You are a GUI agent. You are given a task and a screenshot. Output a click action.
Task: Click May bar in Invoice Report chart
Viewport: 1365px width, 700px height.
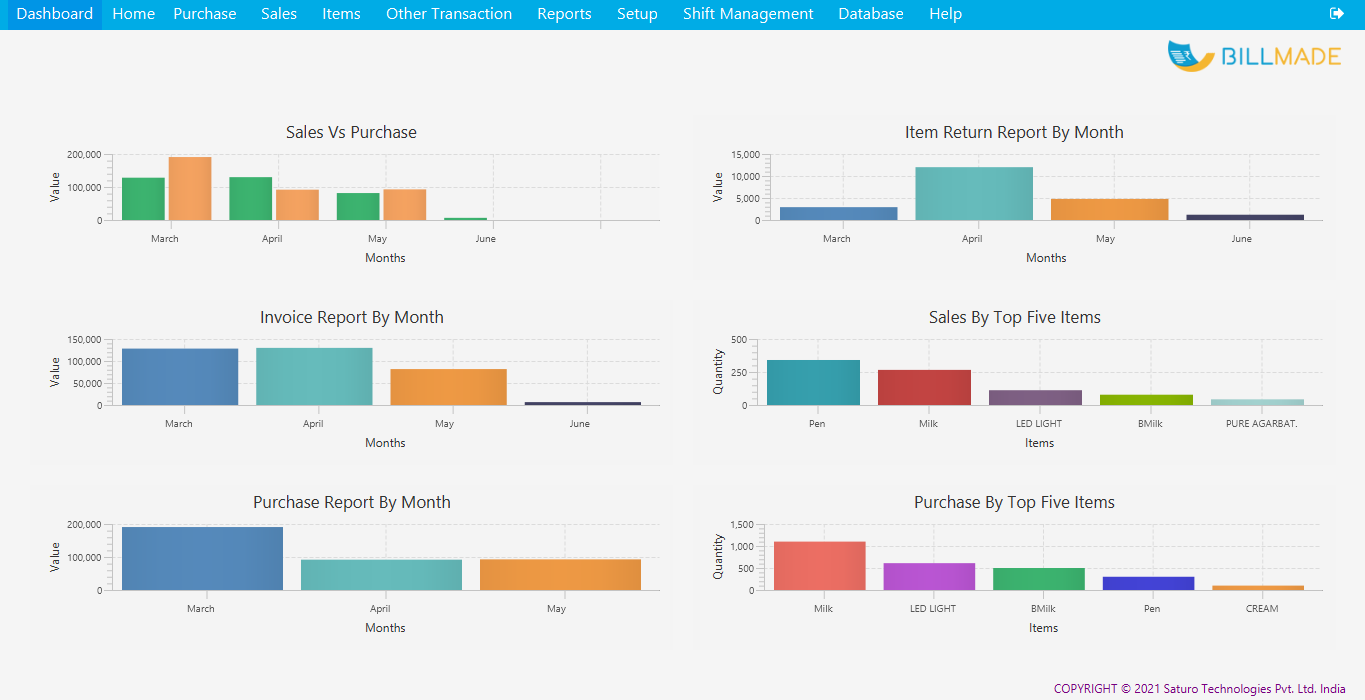(448, 387)
